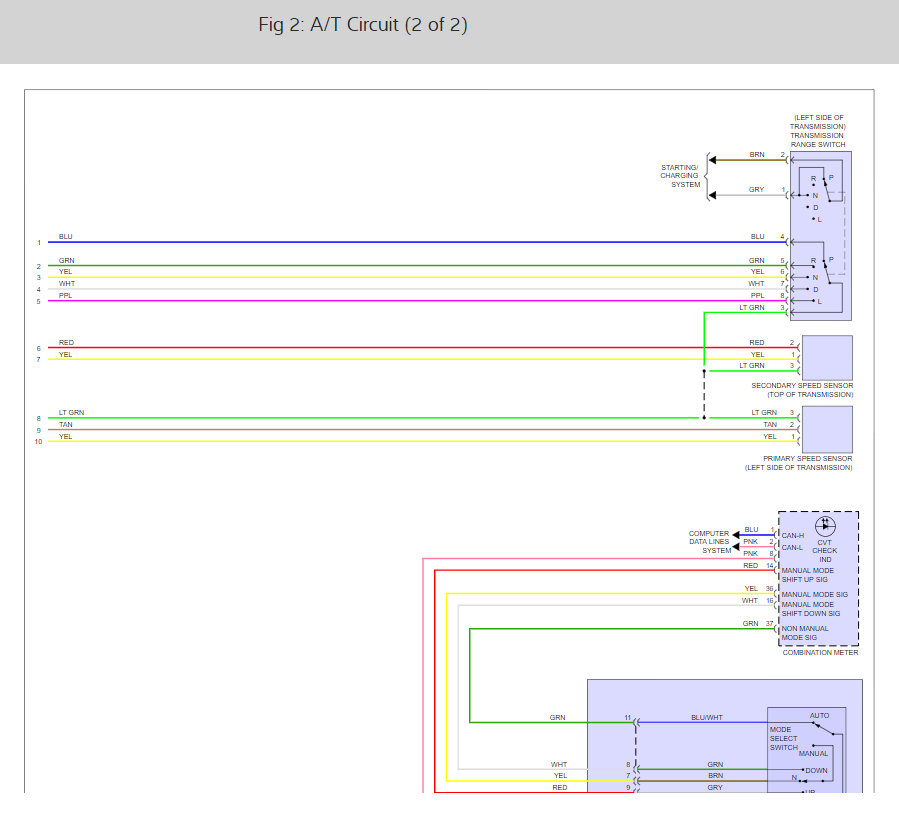Click the "CAN-L" pin label

tap(792, 547)
